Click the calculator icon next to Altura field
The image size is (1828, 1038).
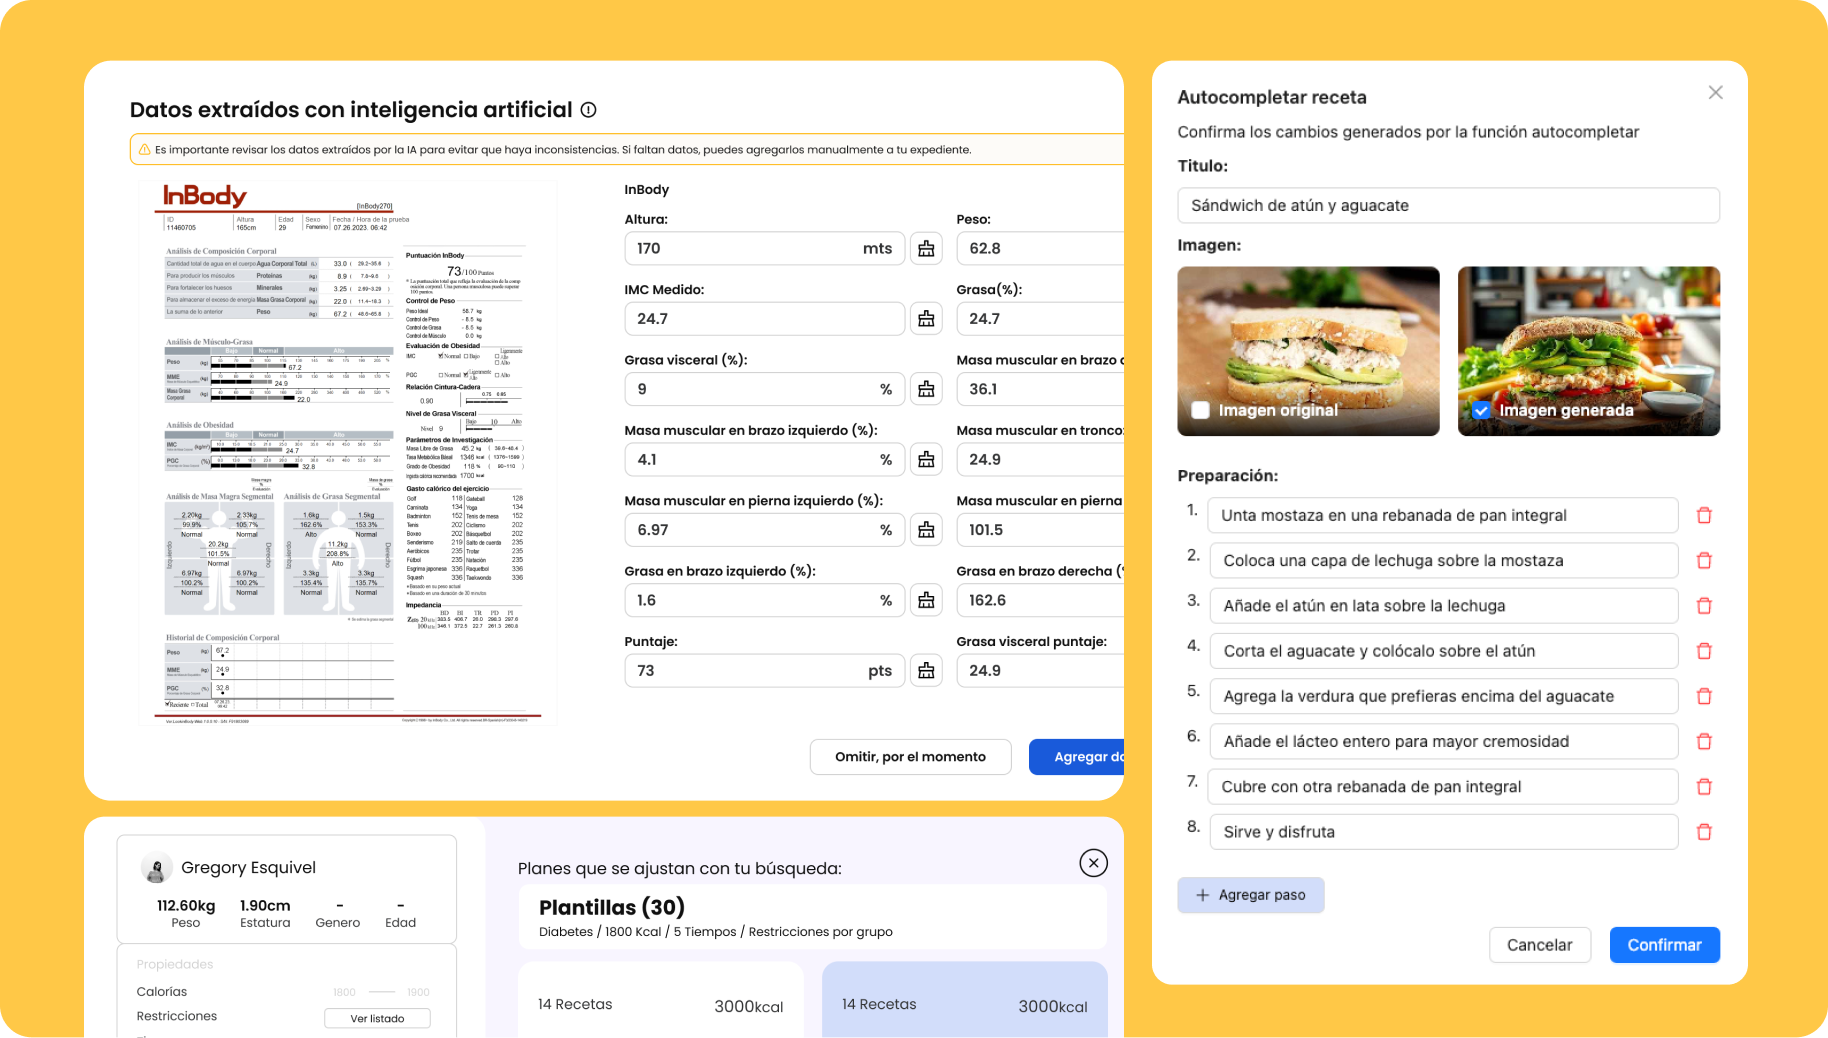point(926,249)
